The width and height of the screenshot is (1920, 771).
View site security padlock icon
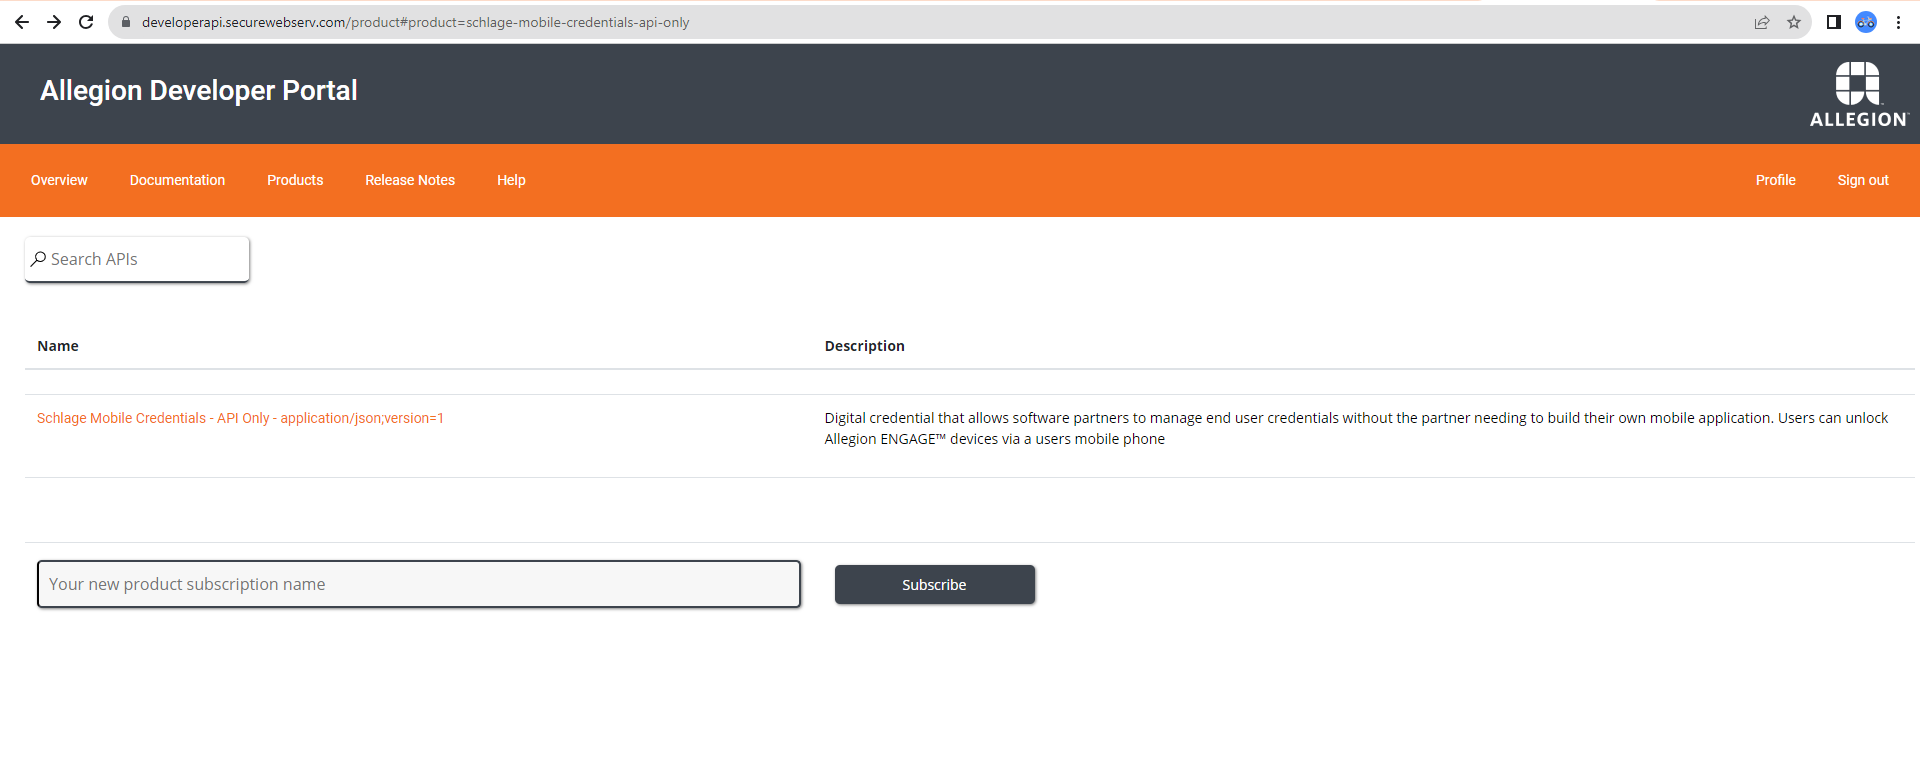coord(126,22)
